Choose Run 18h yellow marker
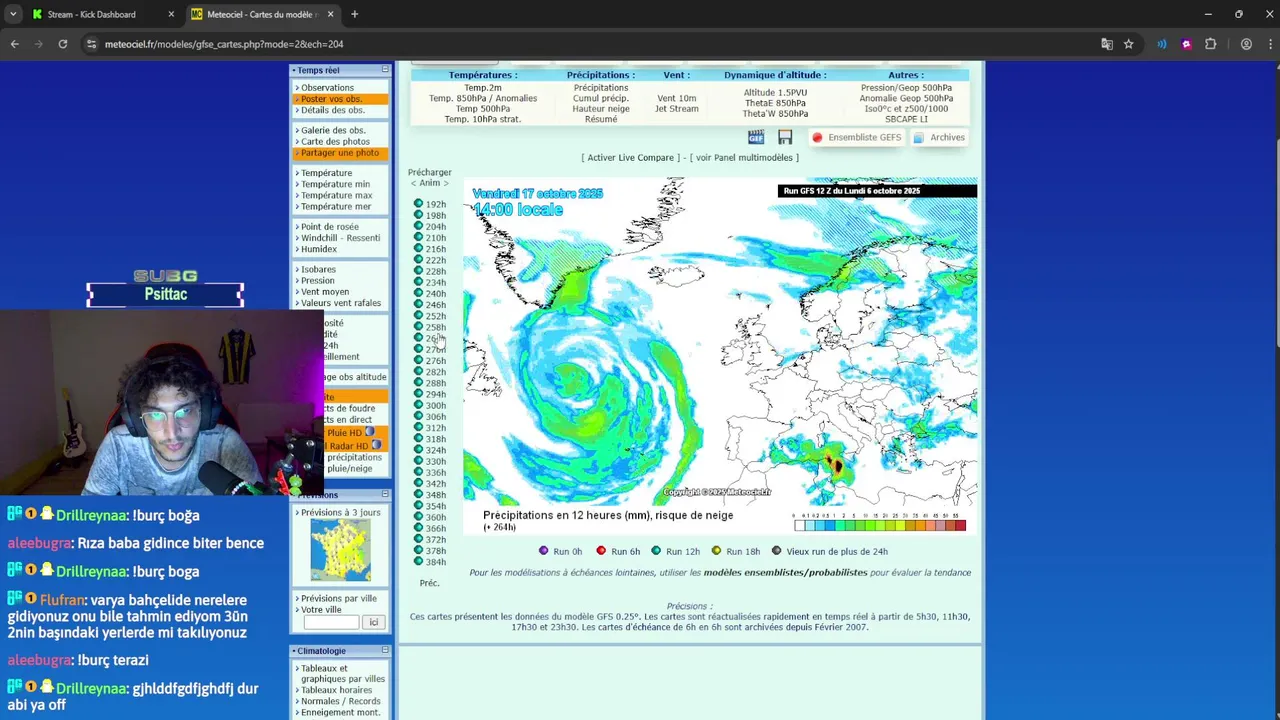1280x720 pixels. click(x=716, y=551)
